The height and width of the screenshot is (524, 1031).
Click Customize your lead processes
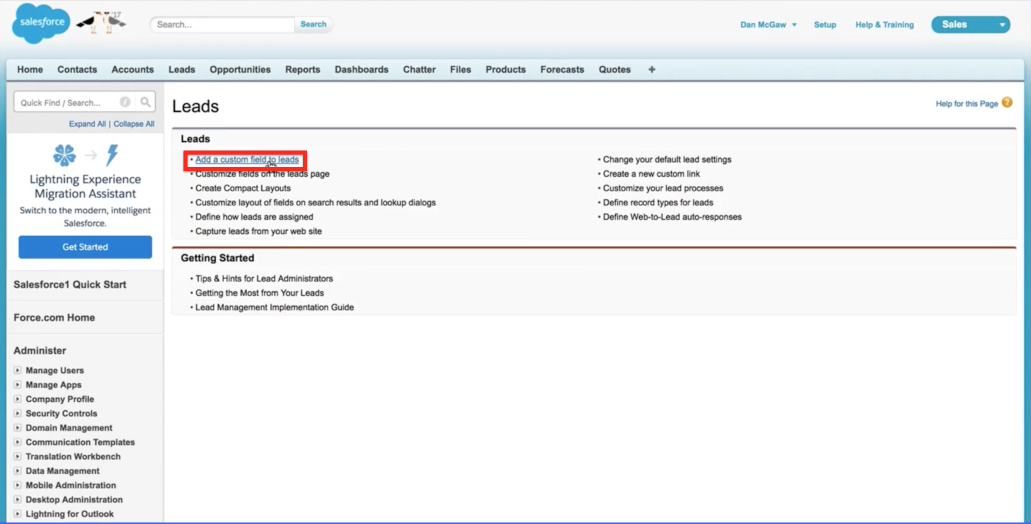(663, 188)
